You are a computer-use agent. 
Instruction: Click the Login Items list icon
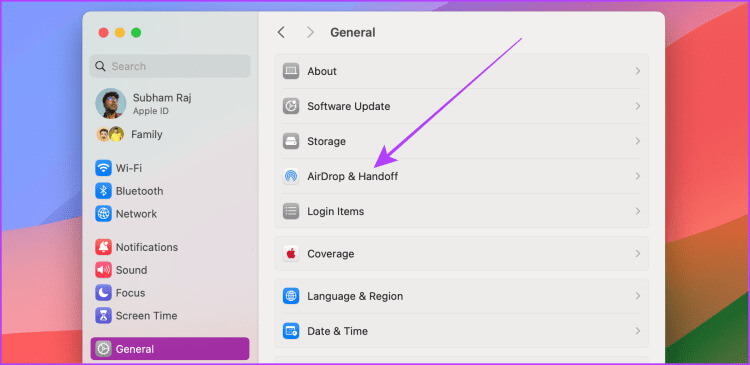(291, 211)
